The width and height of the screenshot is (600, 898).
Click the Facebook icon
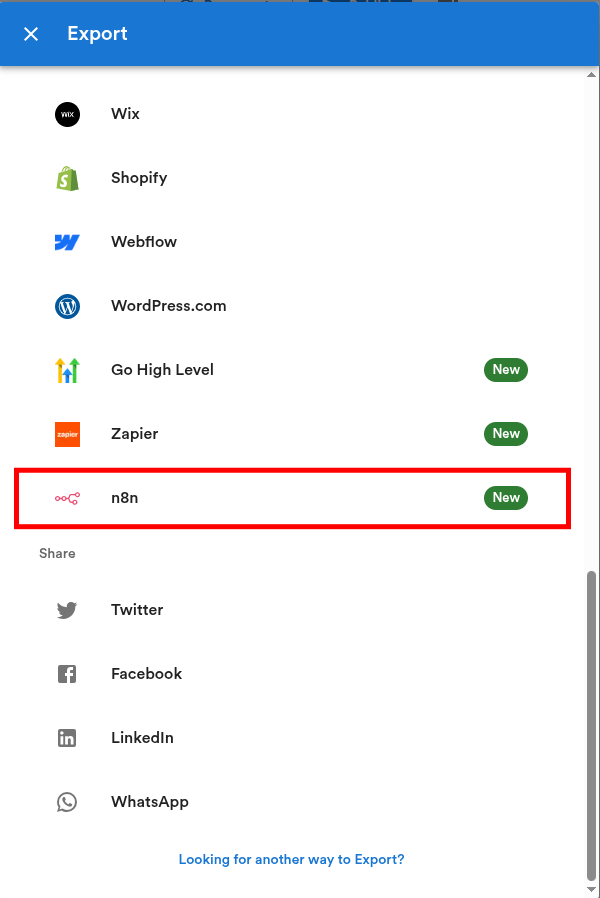pyautogui.click(x=67, y=674)
